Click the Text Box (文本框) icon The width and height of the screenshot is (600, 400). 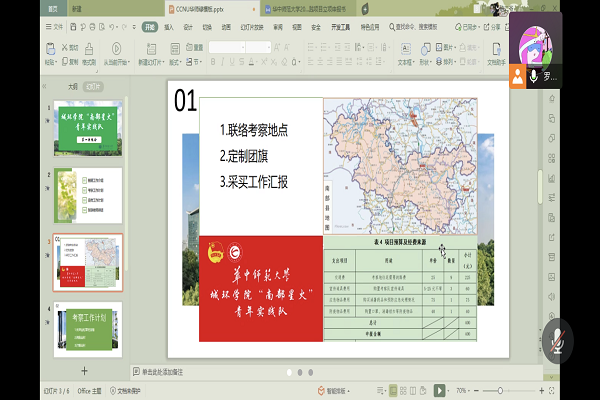406,49
